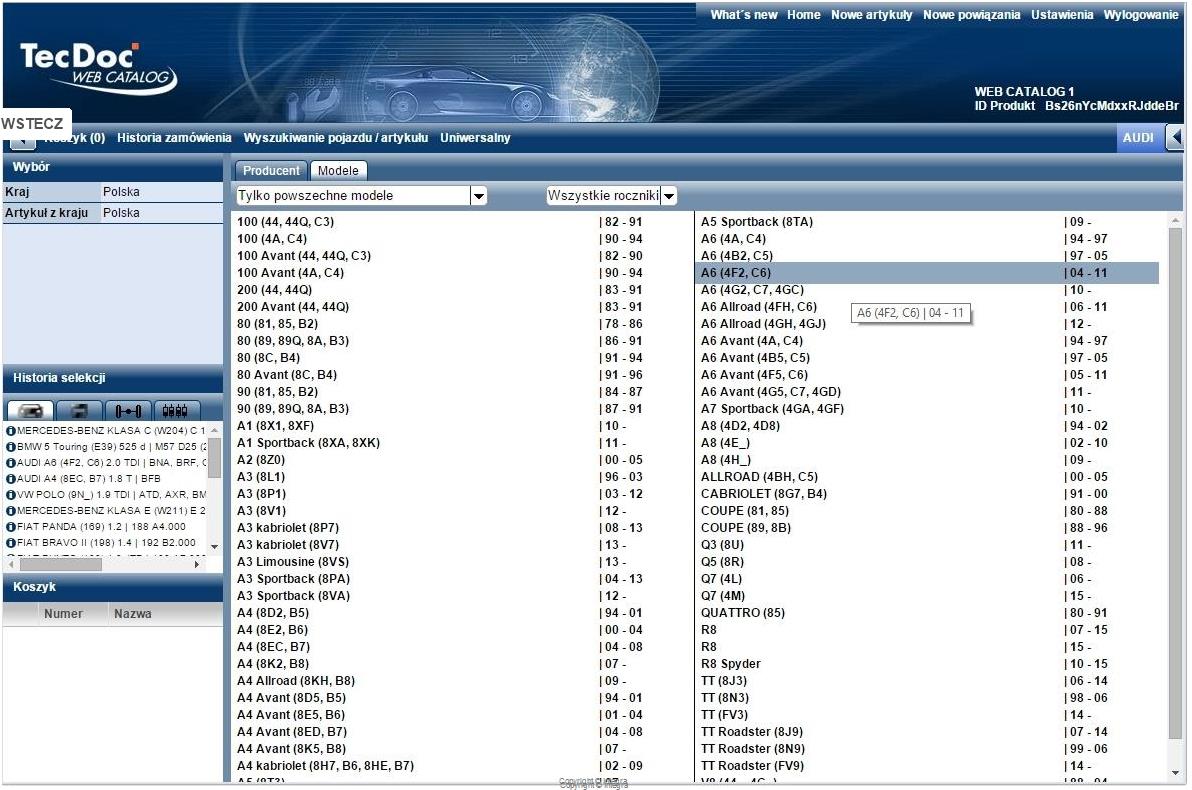1192x790 pixels.
Task: Open info icon for Fiat Panda 1.2
Action: [11, 526]
